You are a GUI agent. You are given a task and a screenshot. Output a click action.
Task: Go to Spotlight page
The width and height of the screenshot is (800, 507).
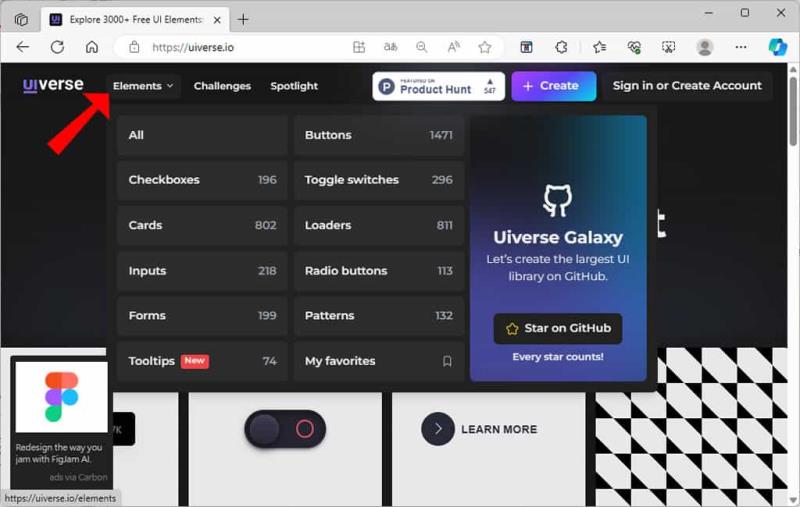(x=294, y=86)
